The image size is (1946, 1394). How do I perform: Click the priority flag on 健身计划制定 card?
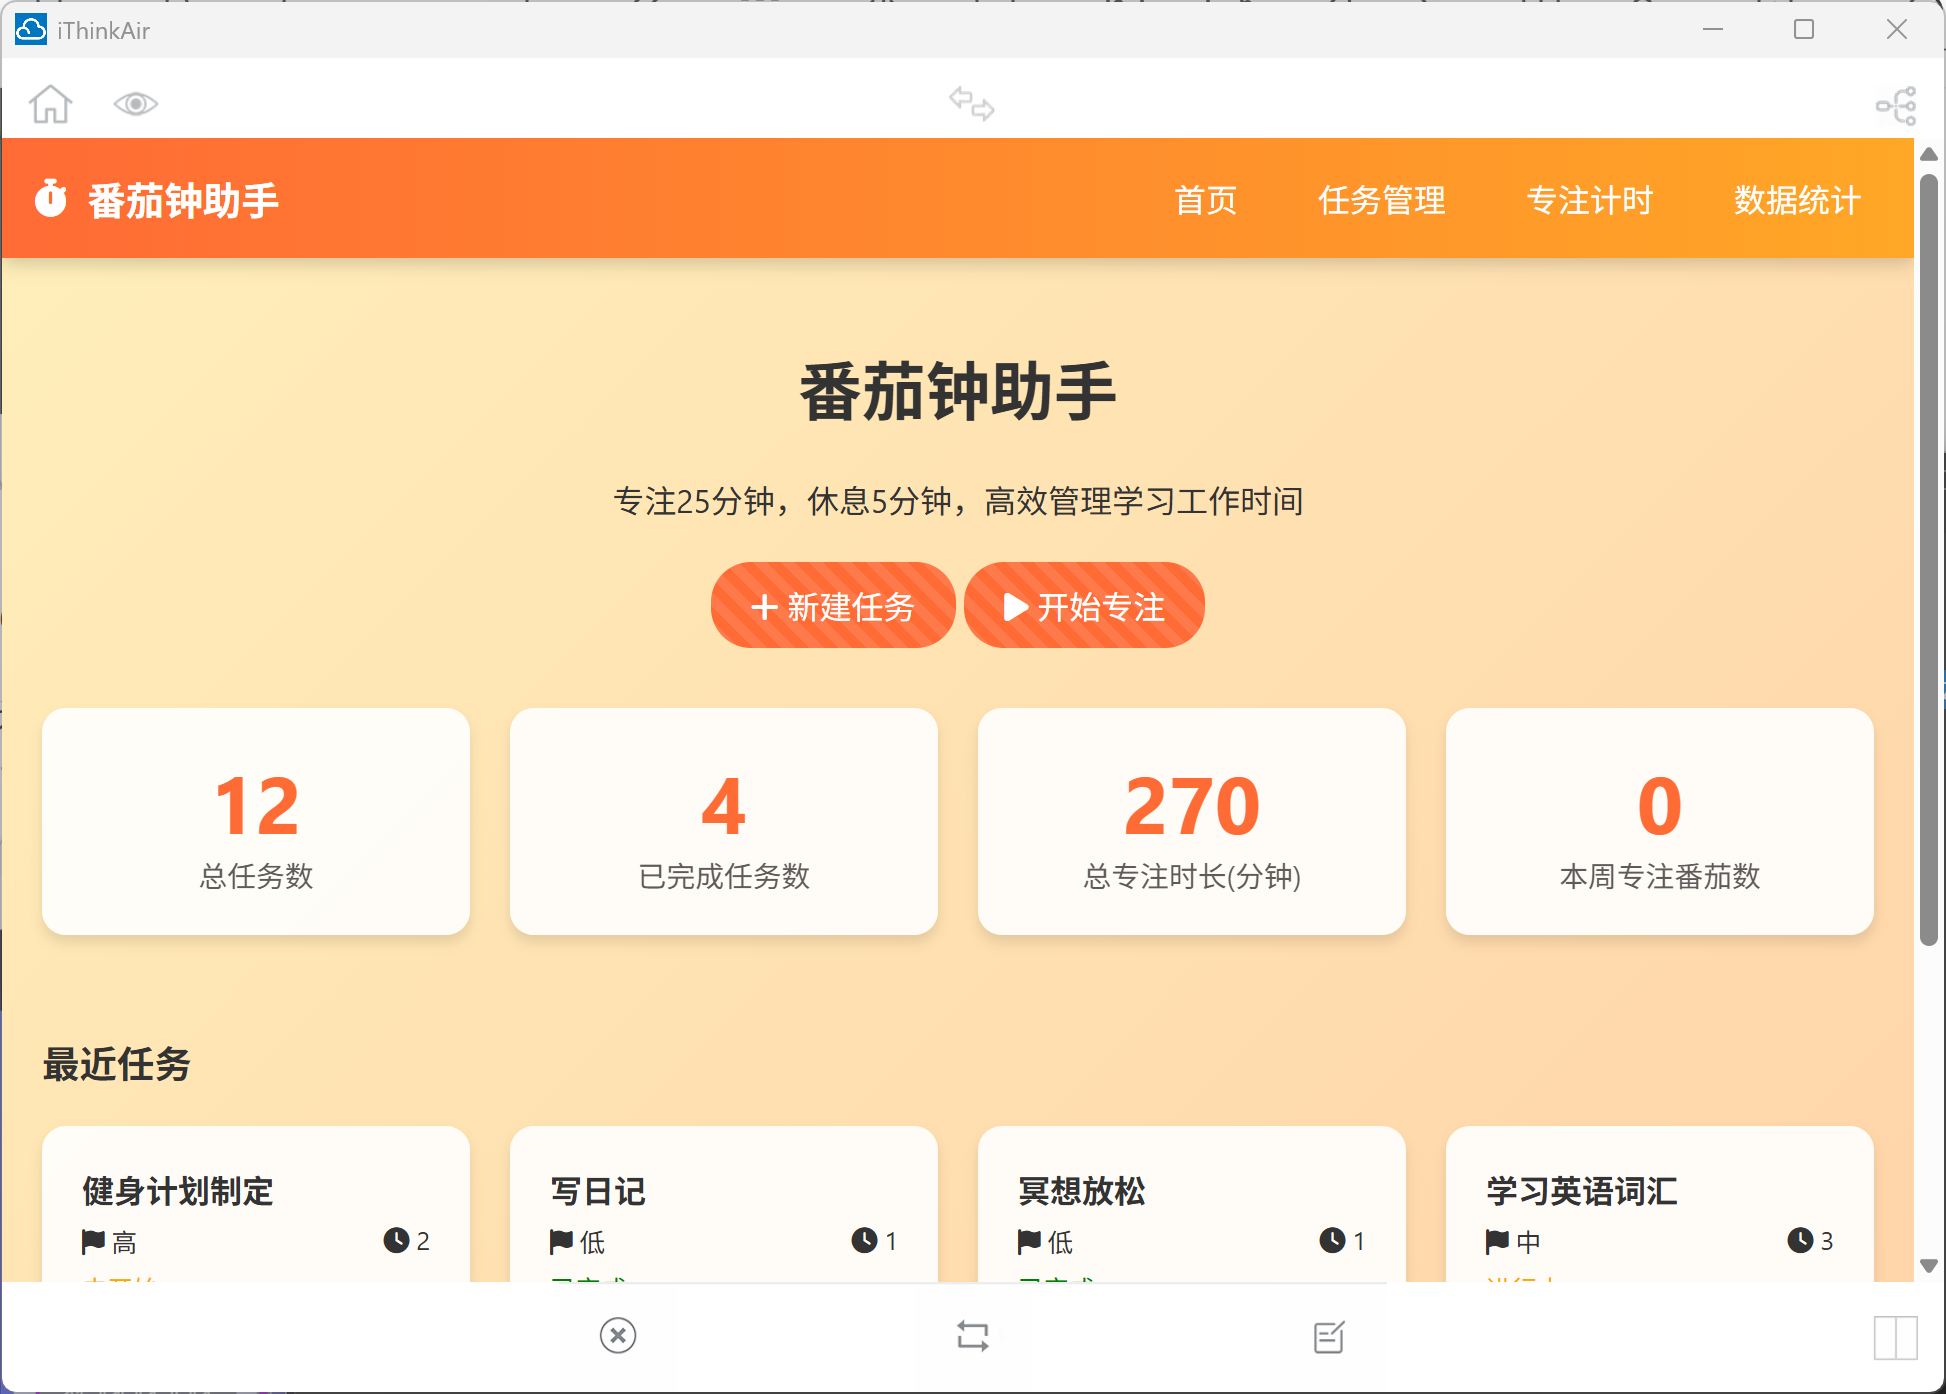93,1241
